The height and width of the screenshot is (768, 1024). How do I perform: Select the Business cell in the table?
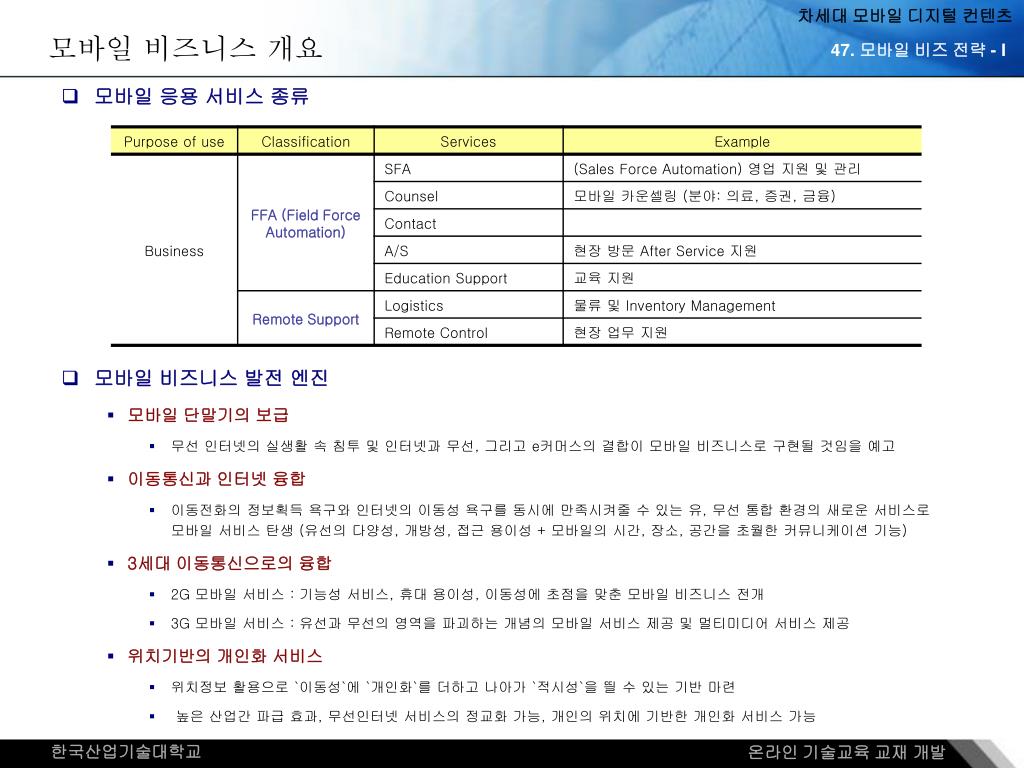point(174,251)
